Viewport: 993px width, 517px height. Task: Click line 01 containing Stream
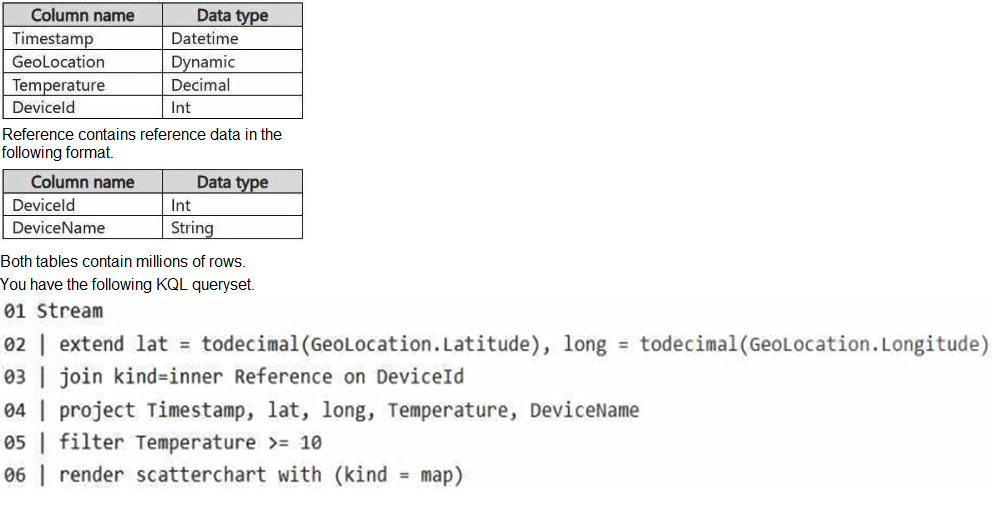[x=53, y=311]
